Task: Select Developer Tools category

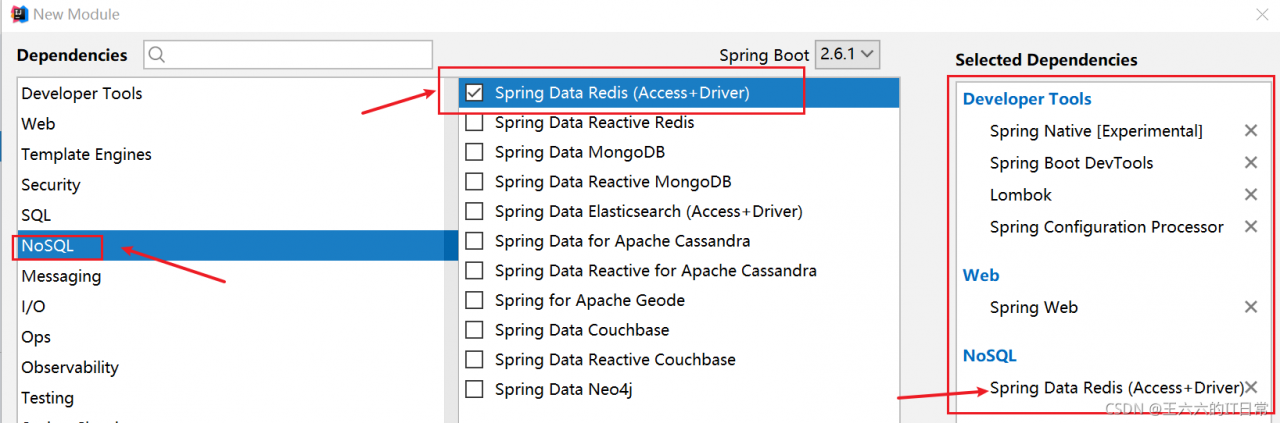Action: 231,93
